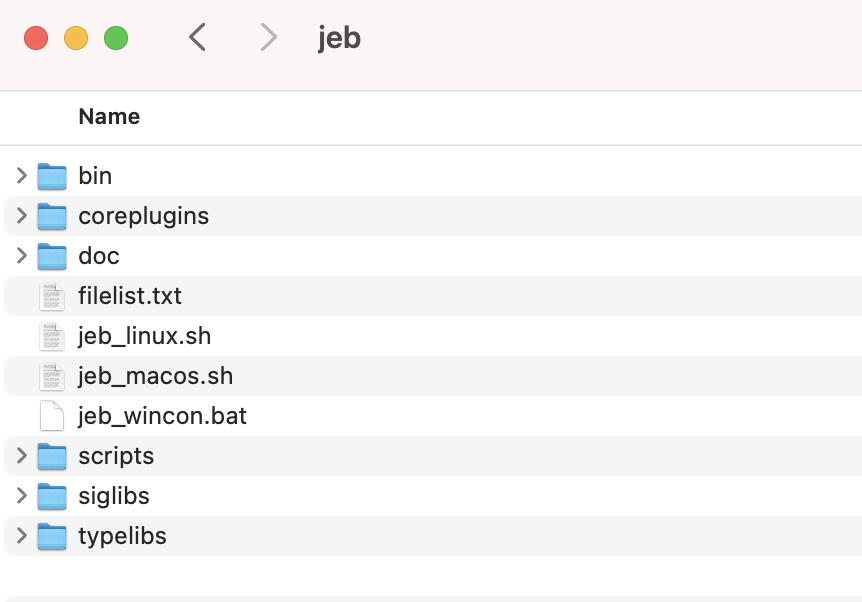This screenshot has height=602, width=862.
Task: Expand the coreplugins folder chevron
Action: pyautogui.click(x=21, y=216)
